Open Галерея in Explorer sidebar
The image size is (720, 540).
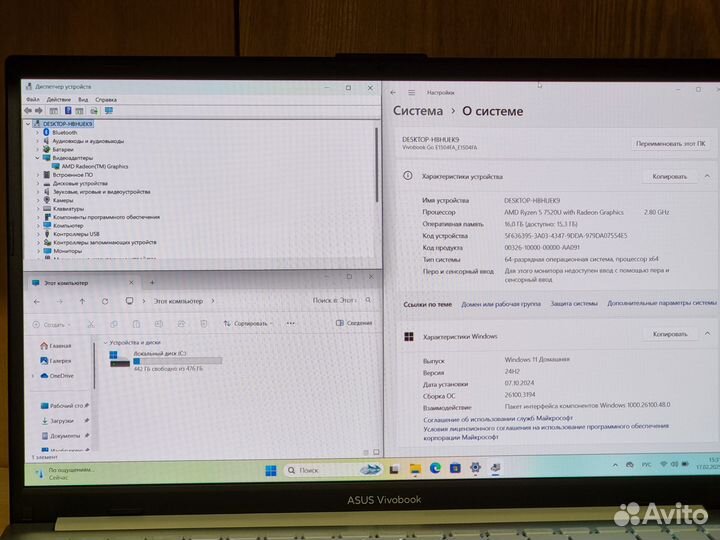point(56,360)
